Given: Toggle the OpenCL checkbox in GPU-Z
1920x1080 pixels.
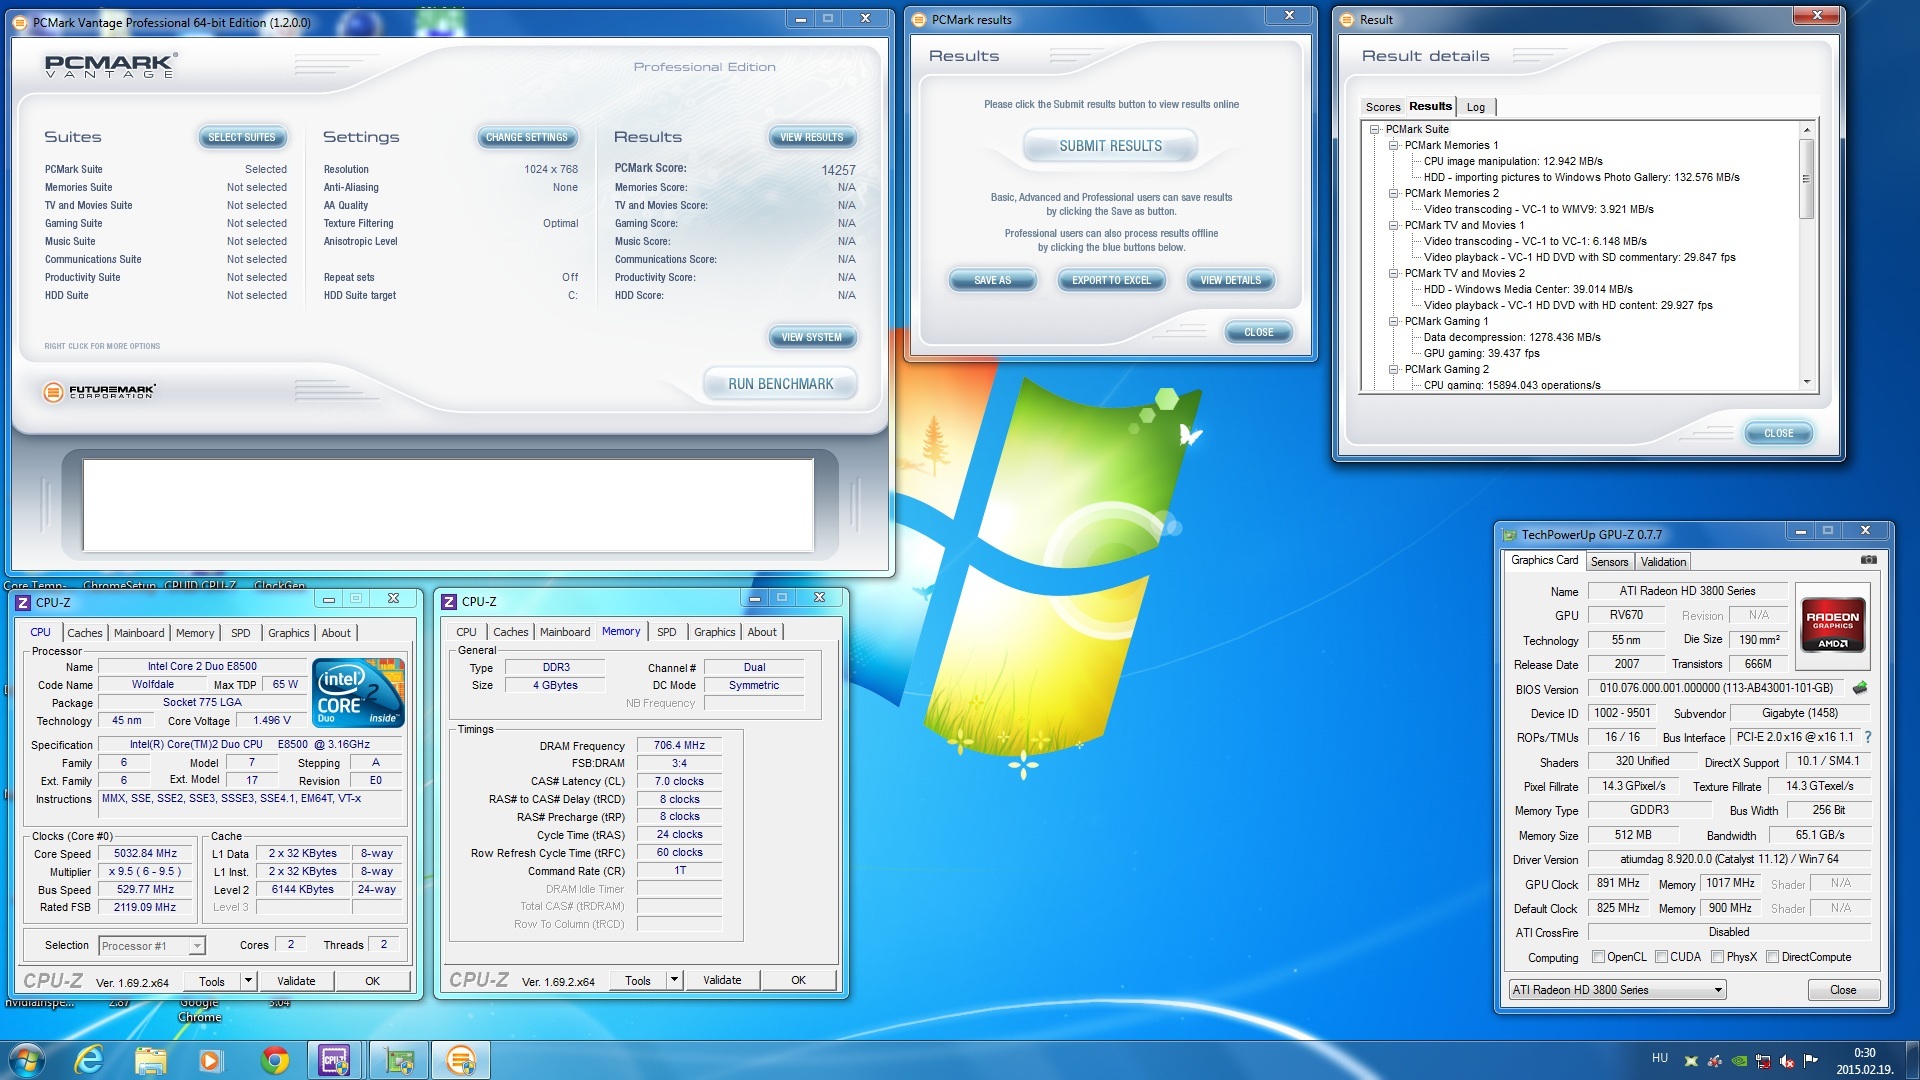Looking at the screenshot, I should tap(1598, 957).
